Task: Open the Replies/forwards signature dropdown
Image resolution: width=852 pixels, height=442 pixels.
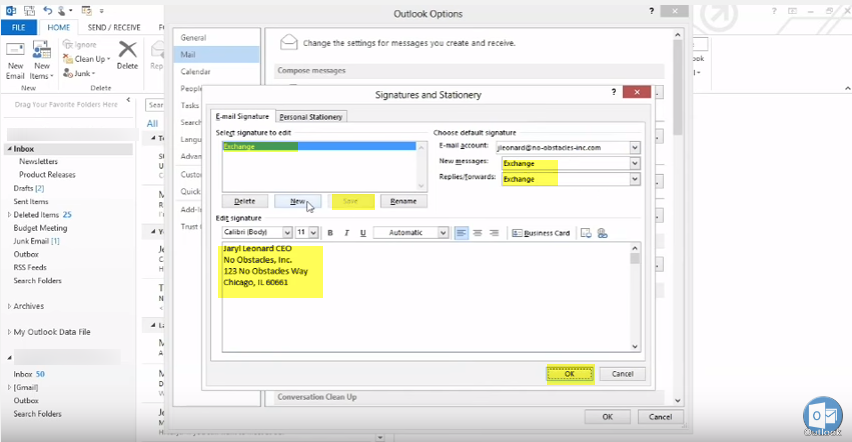Action: point(635,179)
